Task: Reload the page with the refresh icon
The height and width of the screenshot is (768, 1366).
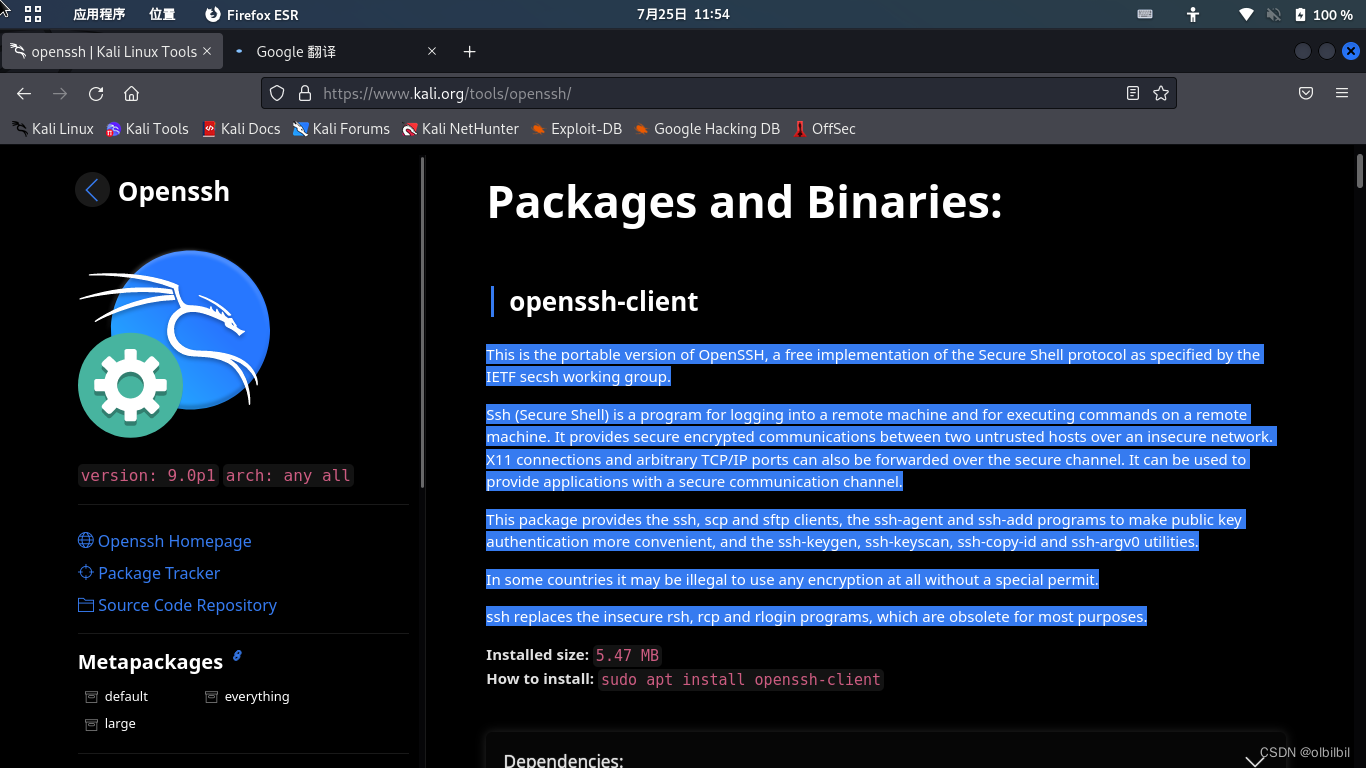Action: point(96,93)
